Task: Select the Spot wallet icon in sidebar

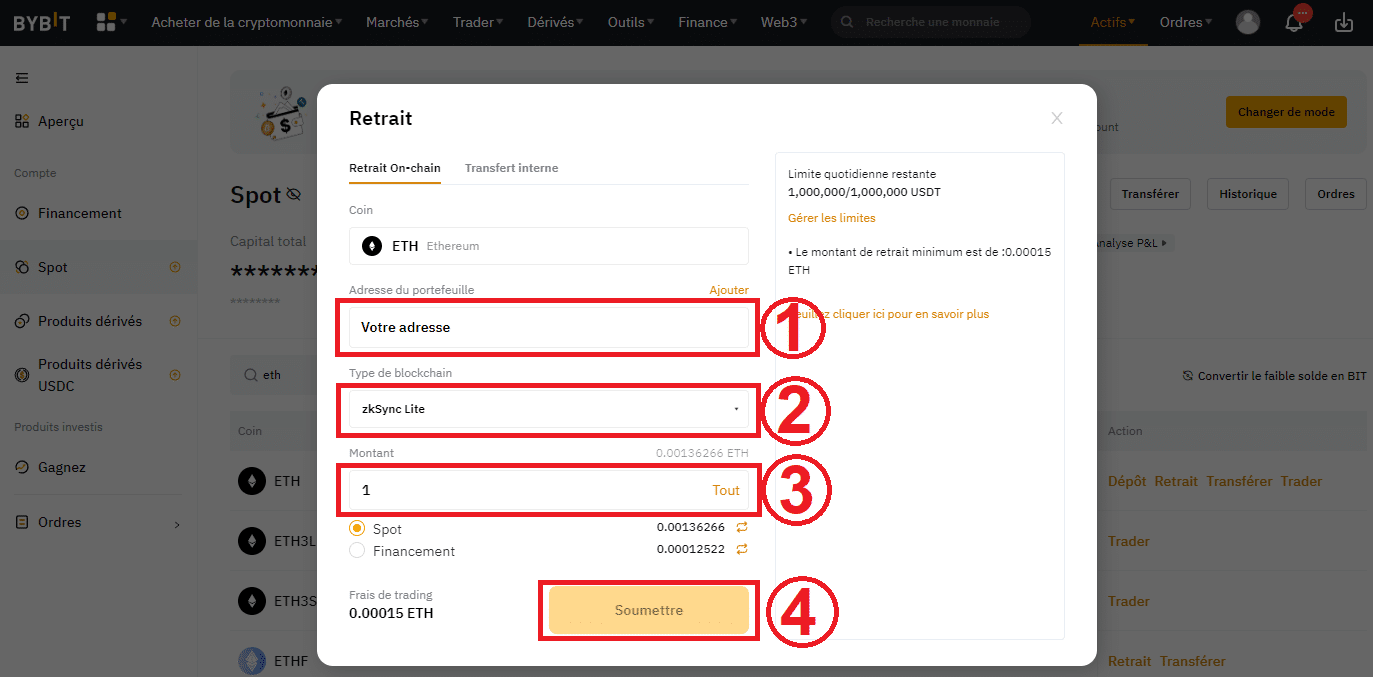Action: 21,266
